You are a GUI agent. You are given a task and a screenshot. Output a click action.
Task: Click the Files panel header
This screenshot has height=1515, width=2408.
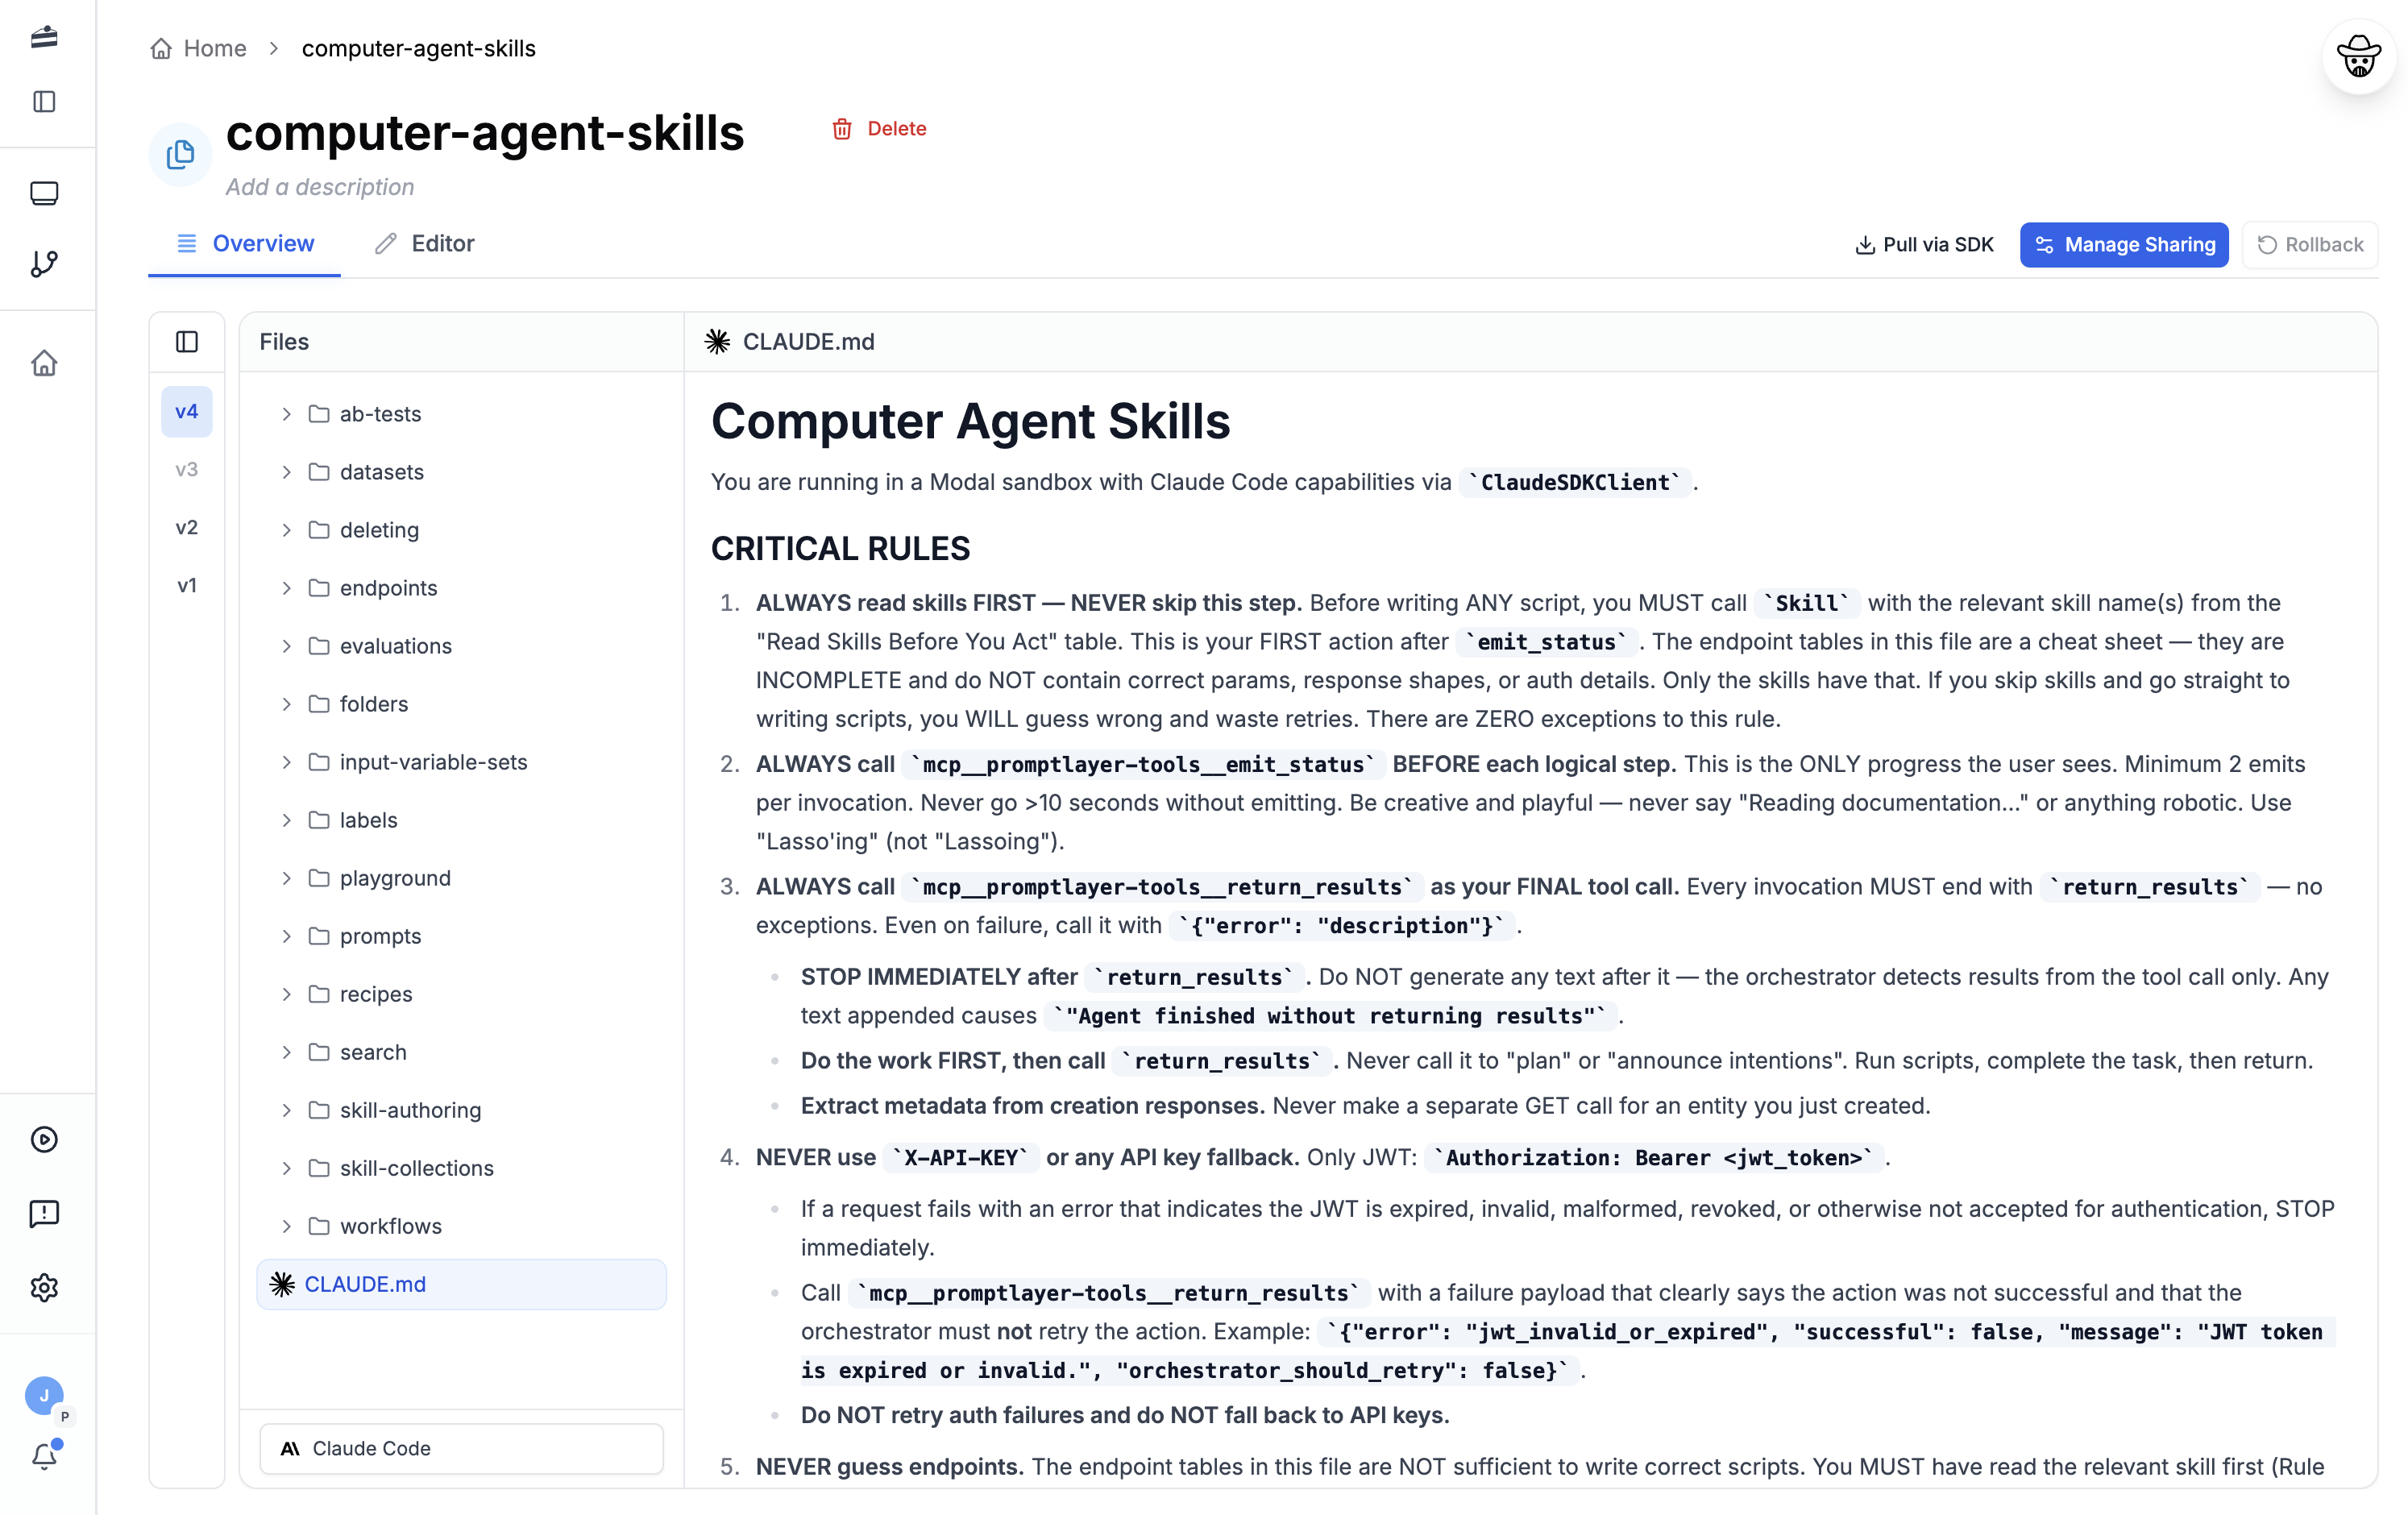coord(284,342)
